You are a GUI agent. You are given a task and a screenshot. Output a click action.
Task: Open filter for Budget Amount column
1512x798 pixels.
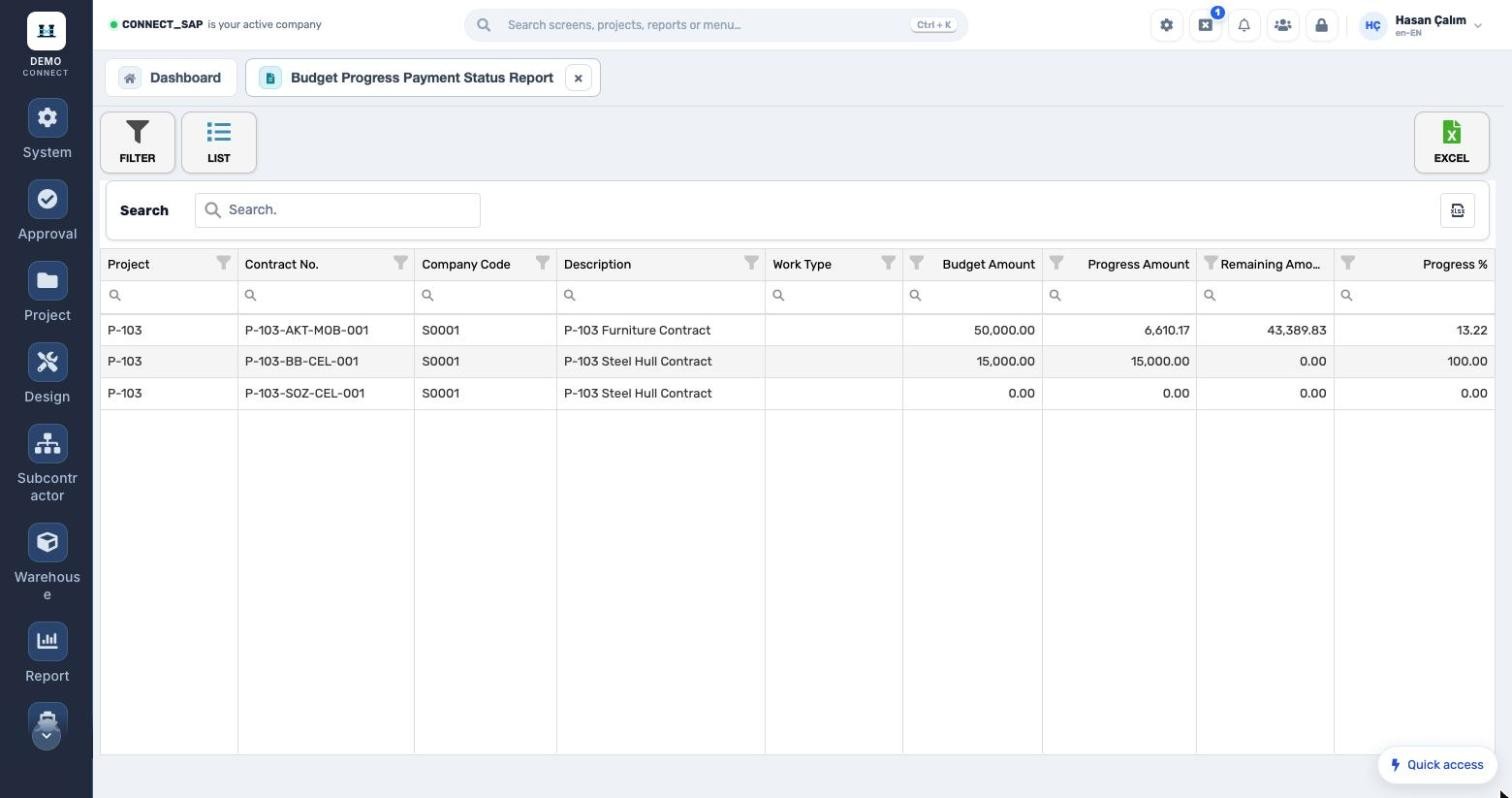pos(916,263)
